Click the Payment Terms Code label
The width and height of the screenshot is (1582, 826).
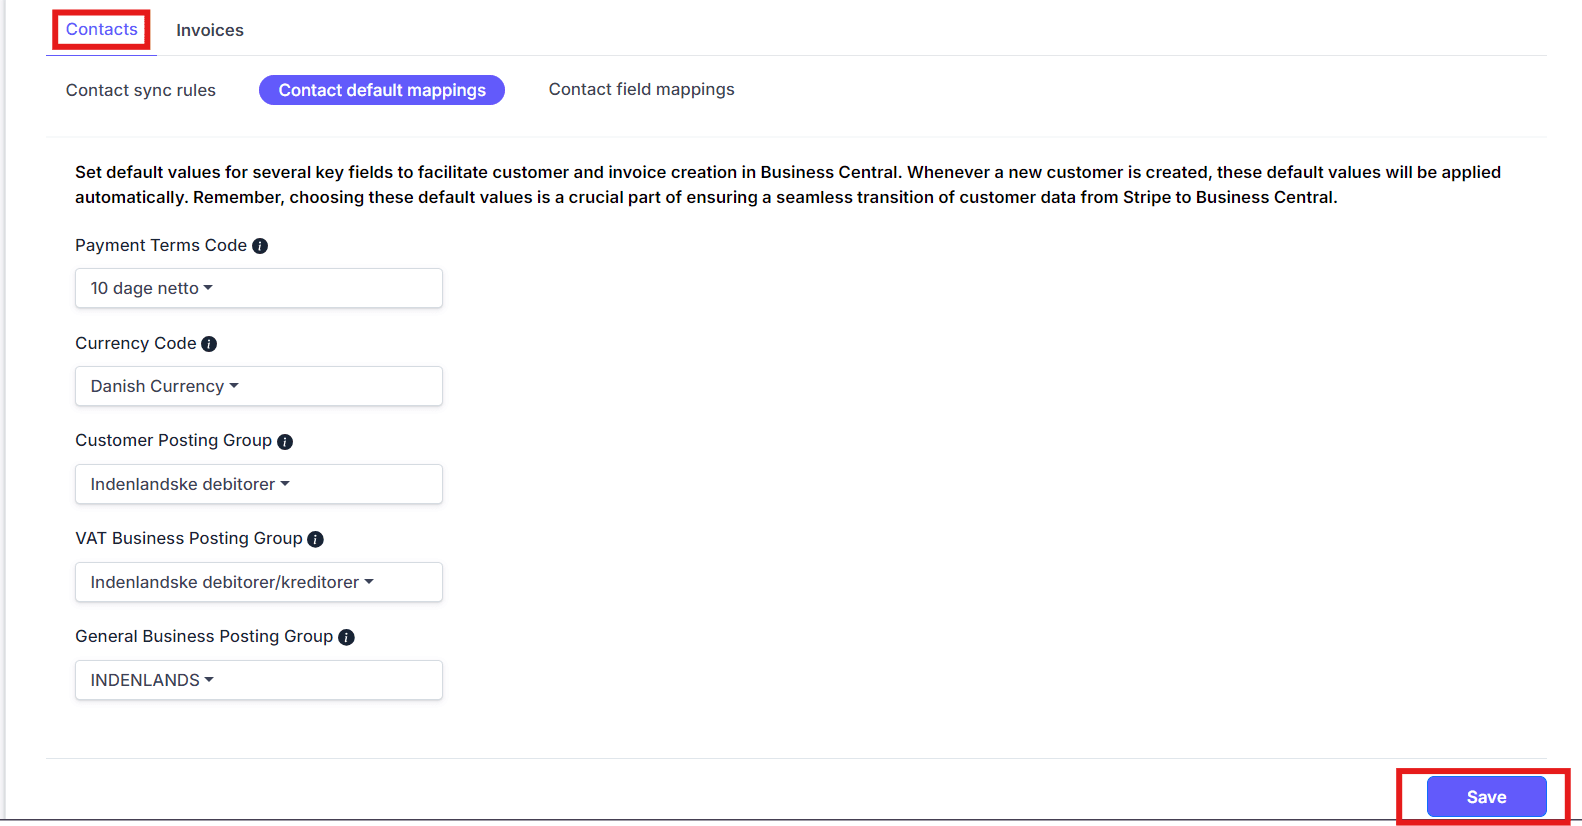161,245
